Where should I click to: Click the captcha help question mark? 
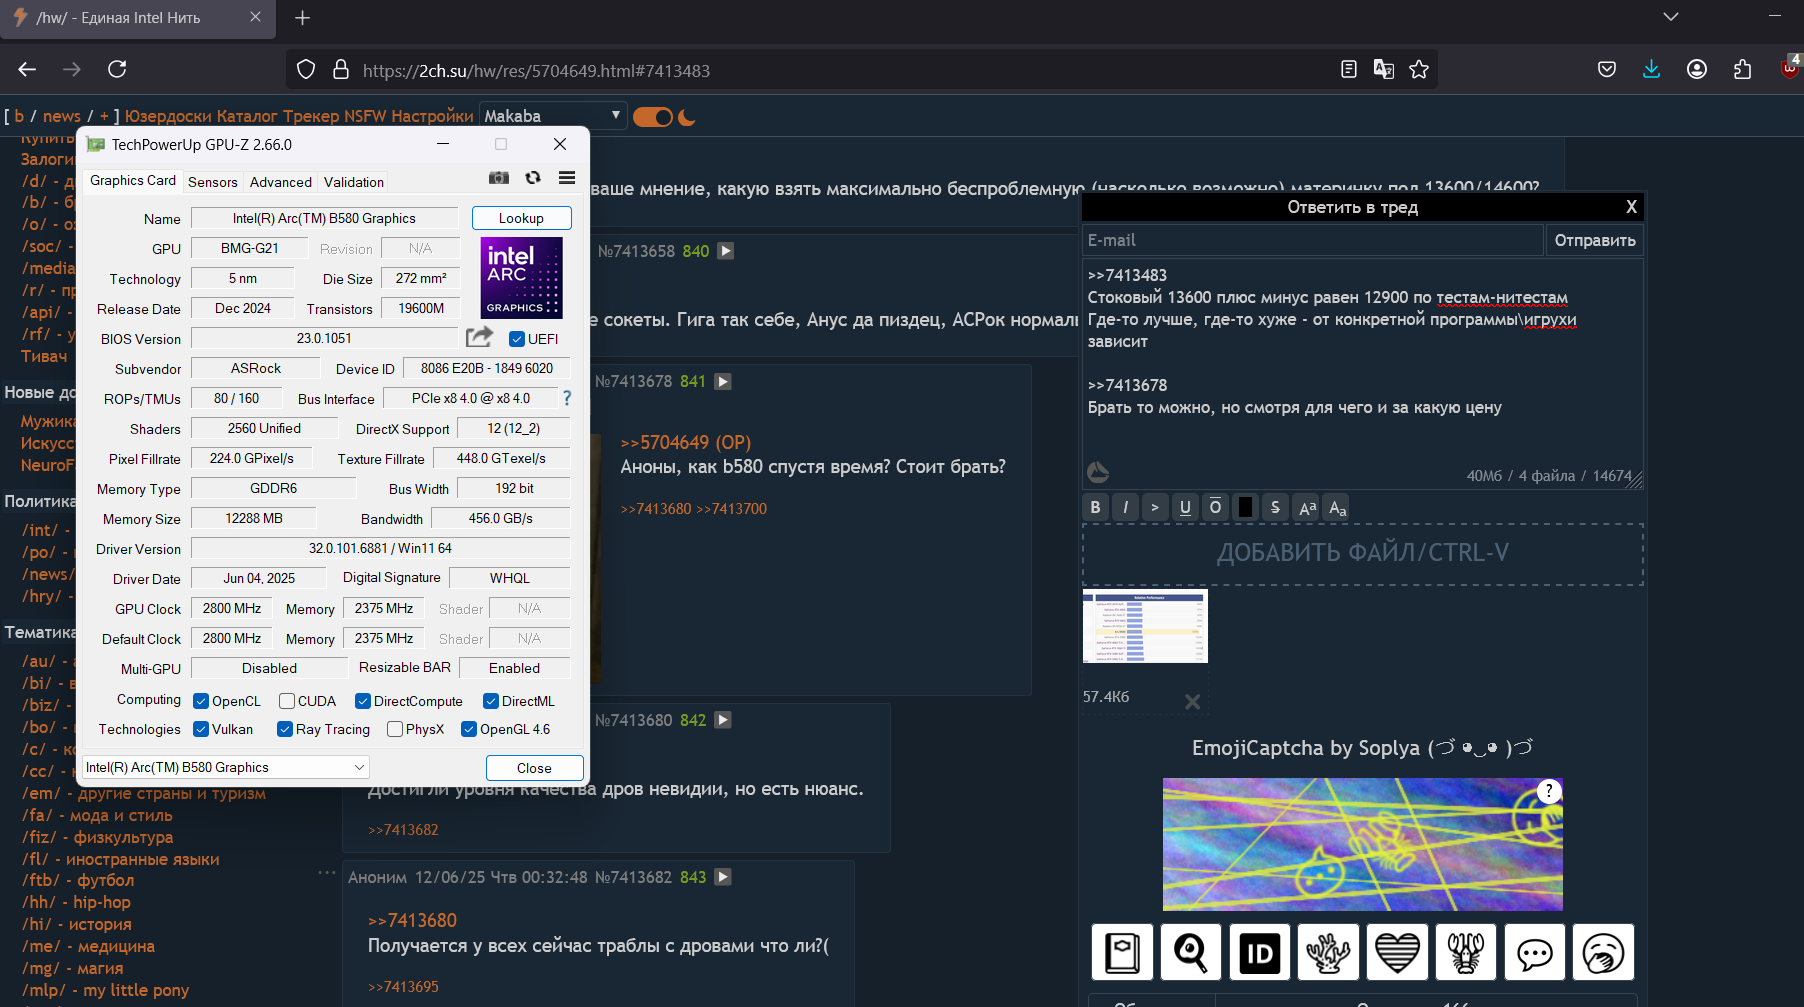pyautogui.click(x=1549, y=791)
